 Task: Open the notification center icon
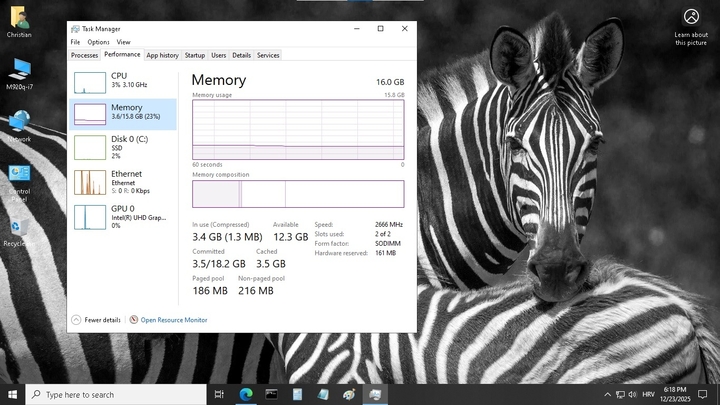pyautogui.click(x=703, y=394)
